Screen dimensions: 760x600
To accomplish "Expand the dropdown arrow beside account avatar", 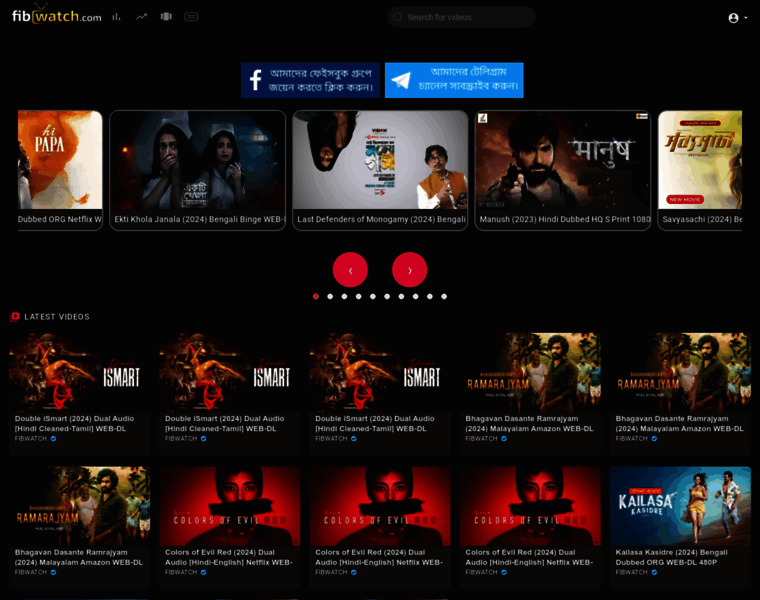I will (745, 18).
